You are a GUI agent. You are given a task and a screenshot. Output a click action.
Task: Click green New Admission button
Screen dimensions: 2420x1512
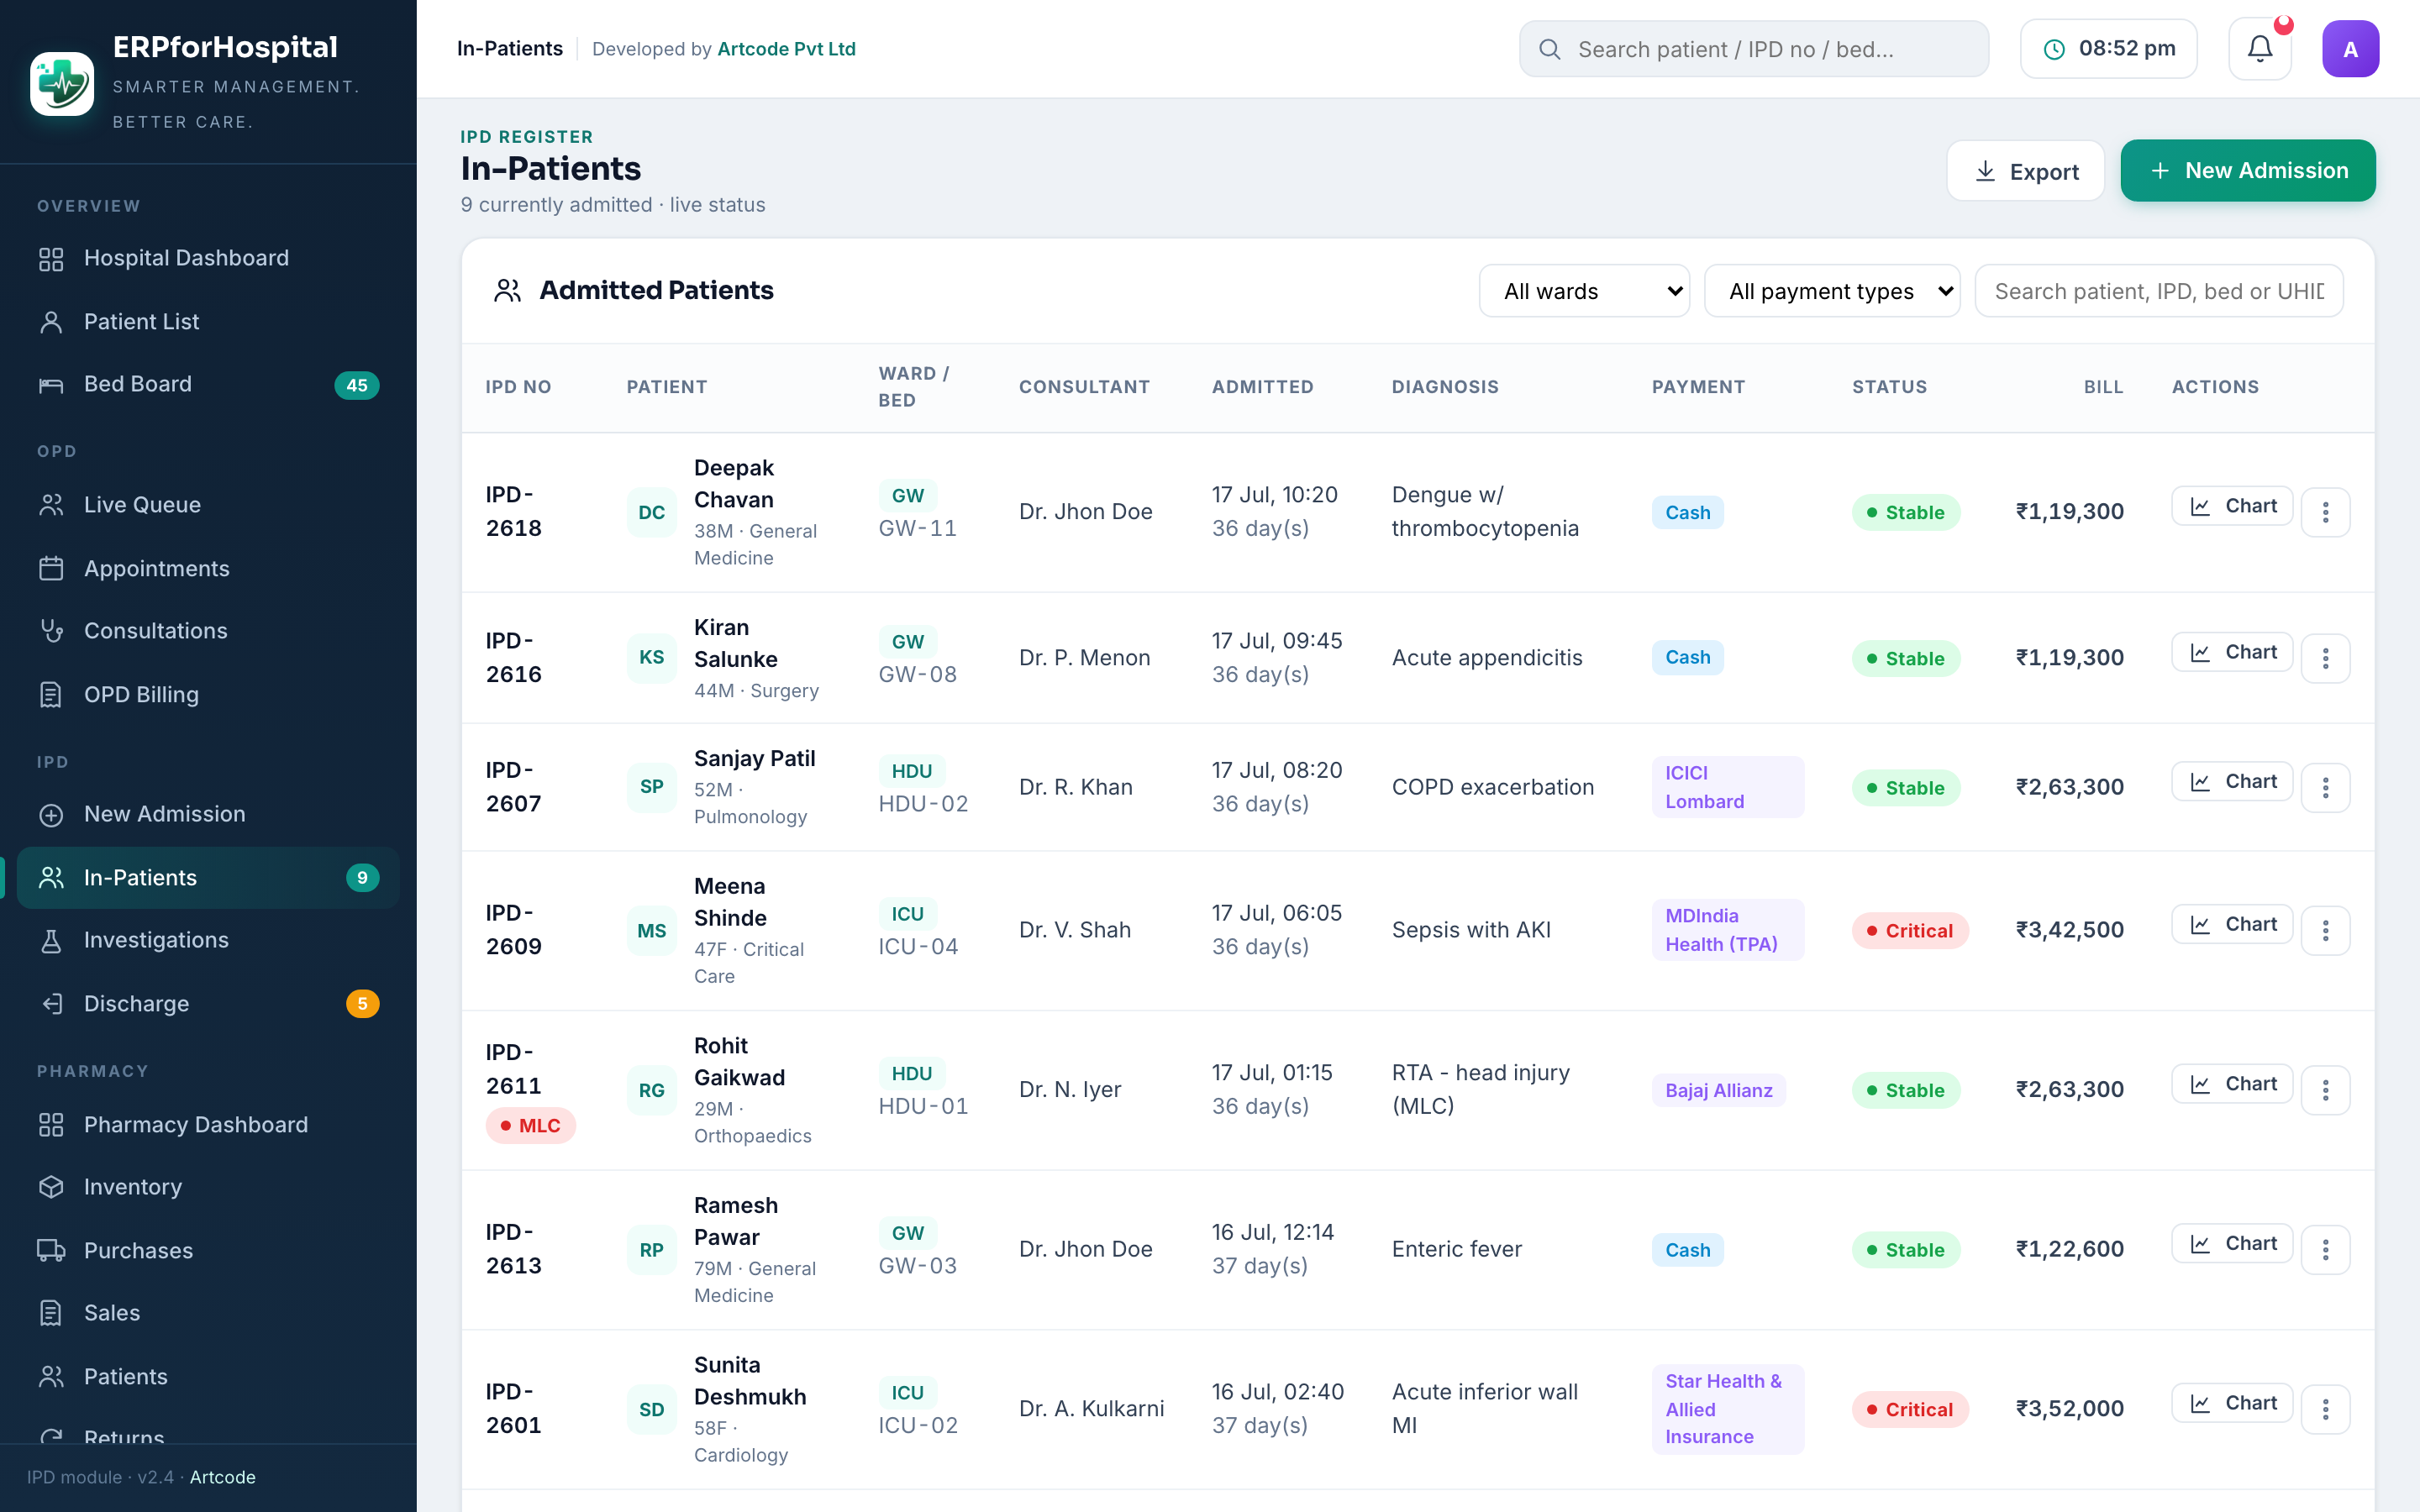pos(2247,171)
